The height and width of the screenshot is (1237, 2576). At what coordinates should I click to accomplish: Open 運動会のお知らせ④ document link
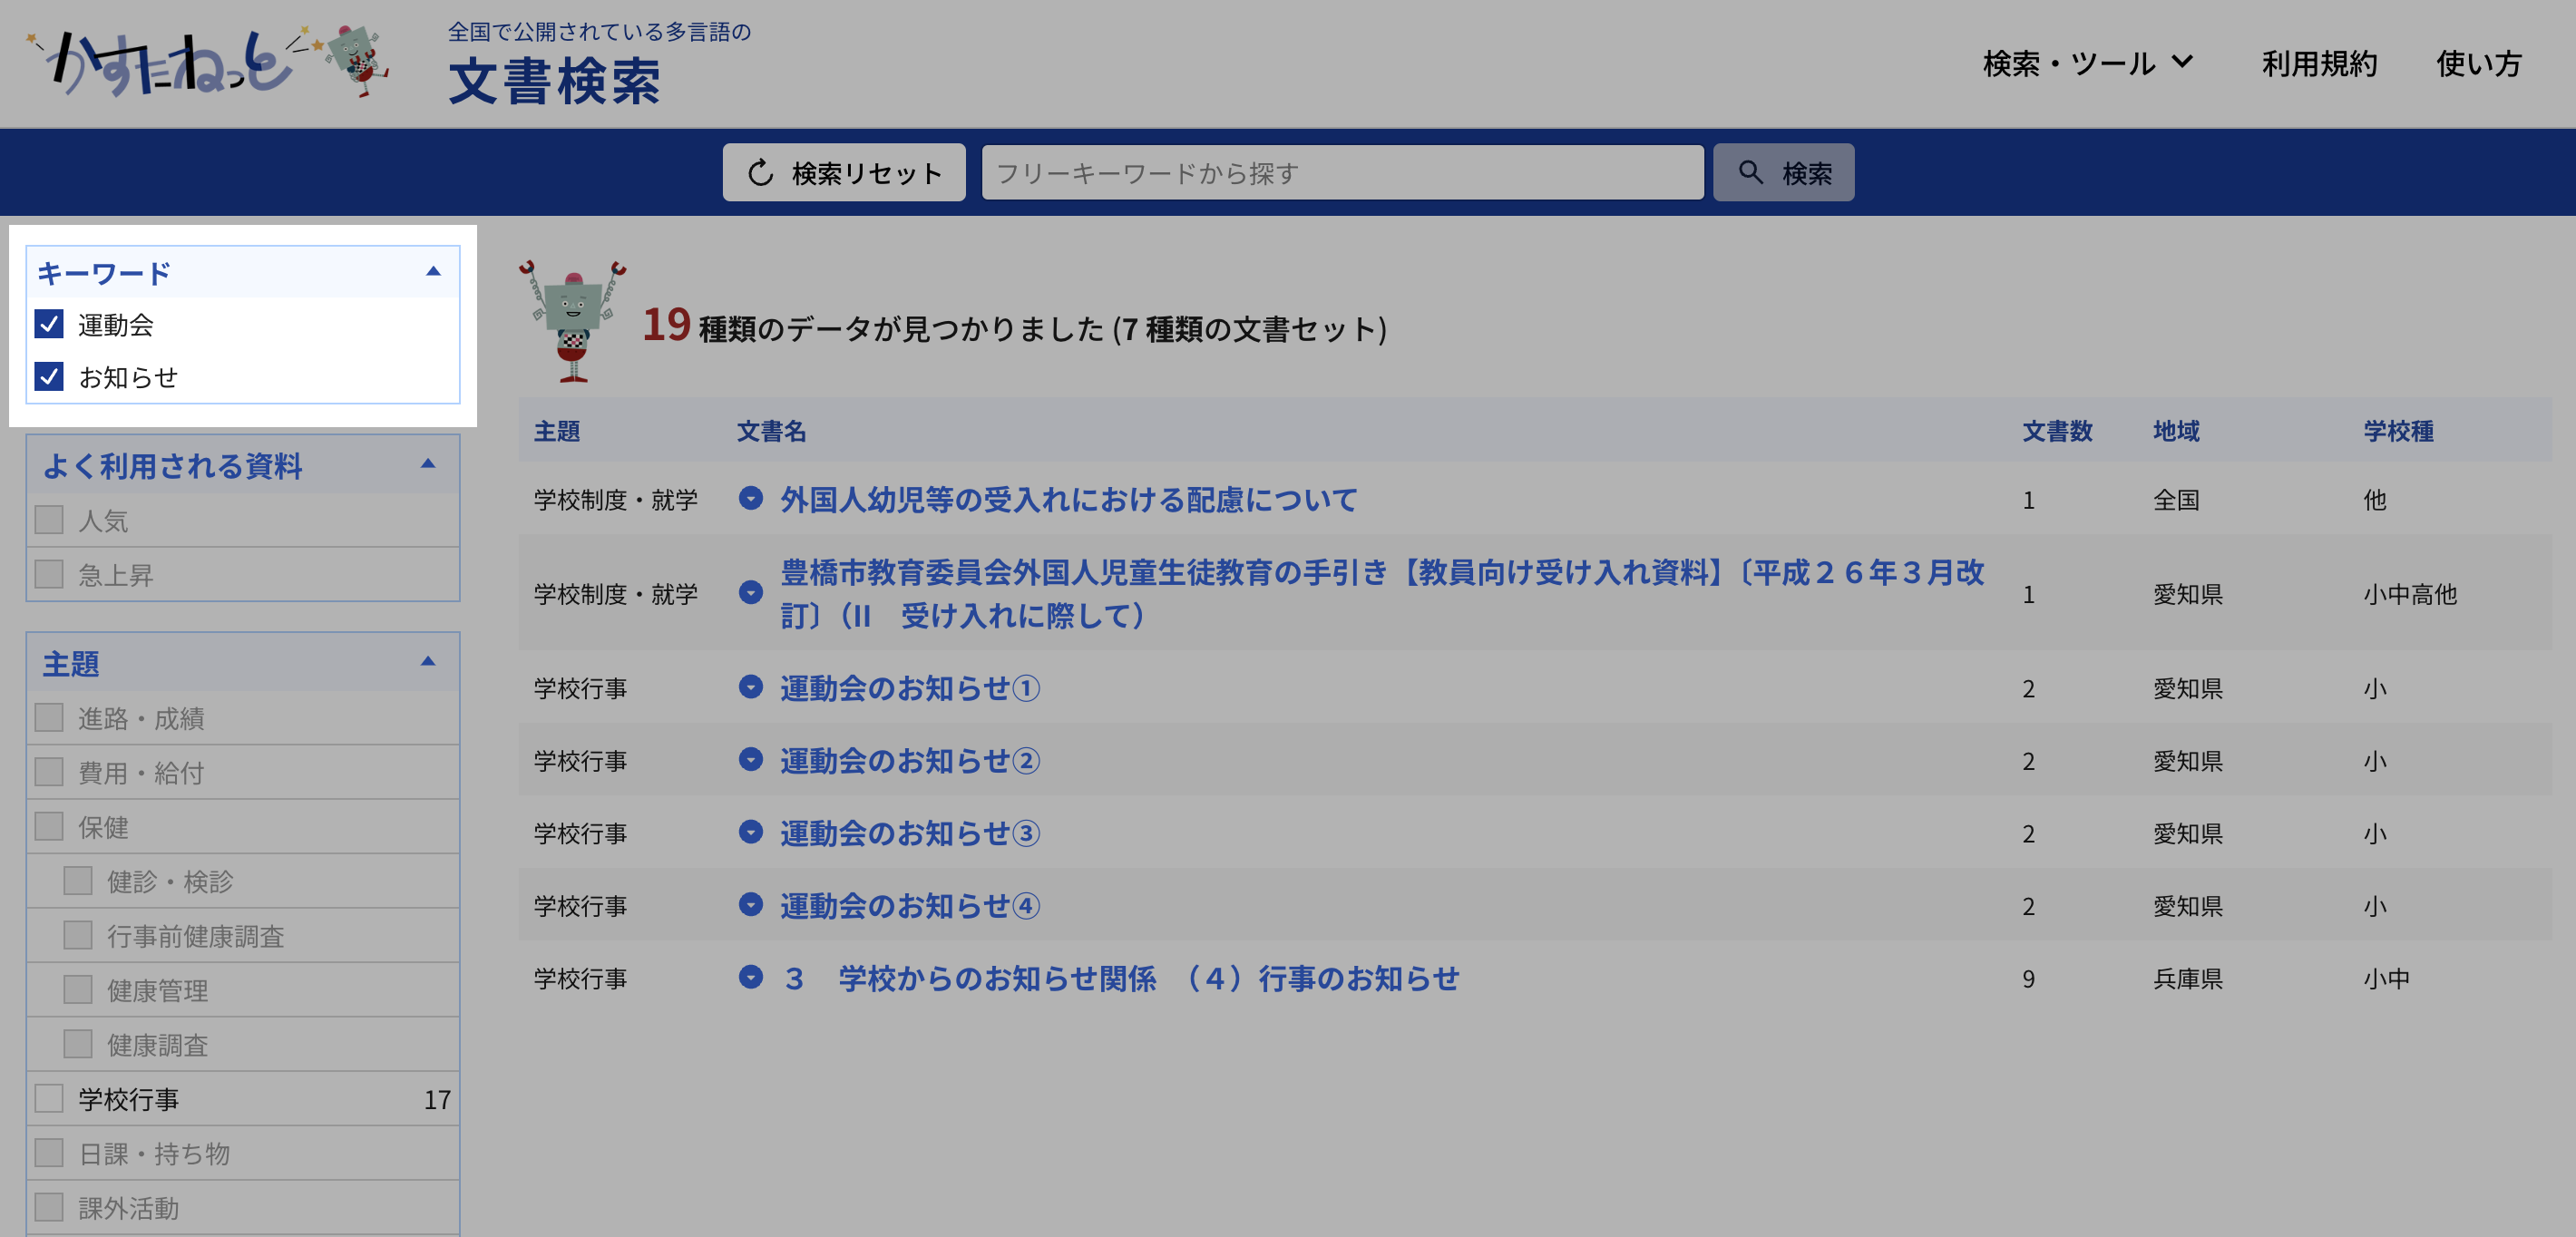point(910,906)
